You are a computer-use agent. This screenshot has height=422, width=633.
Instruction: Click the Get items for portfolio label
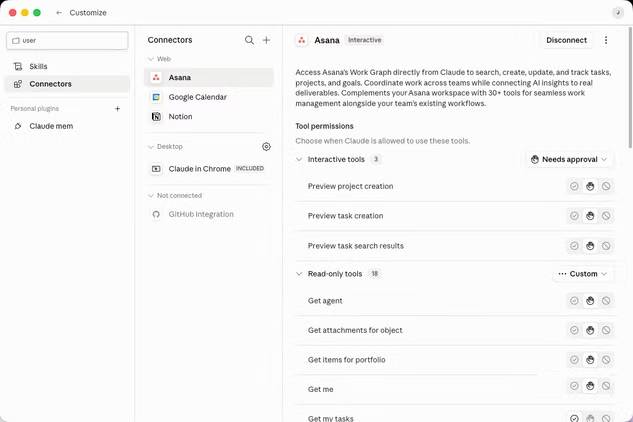click(x=346, y=359)
